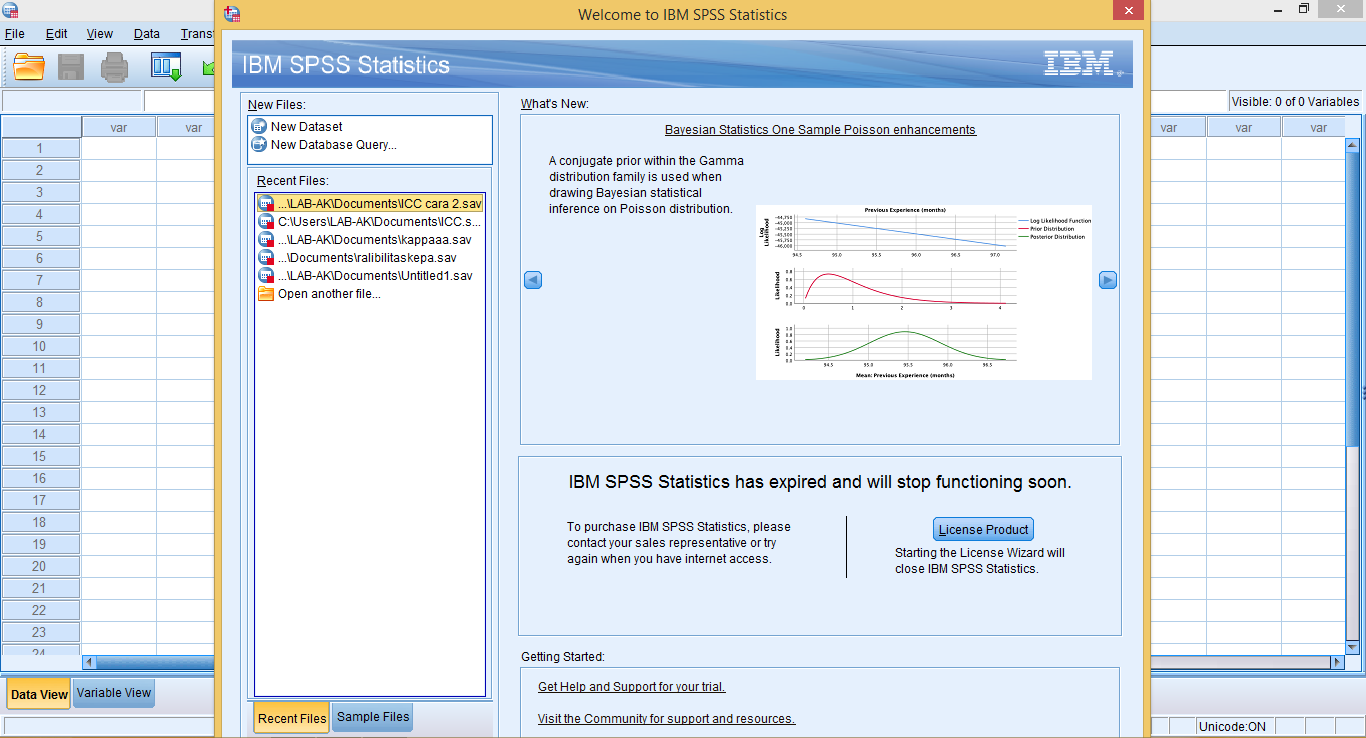The width and height of the screenshot is (1366, 738).
Task: Click the horizontal scrollbar left arrow
Action: pos(89,663)
